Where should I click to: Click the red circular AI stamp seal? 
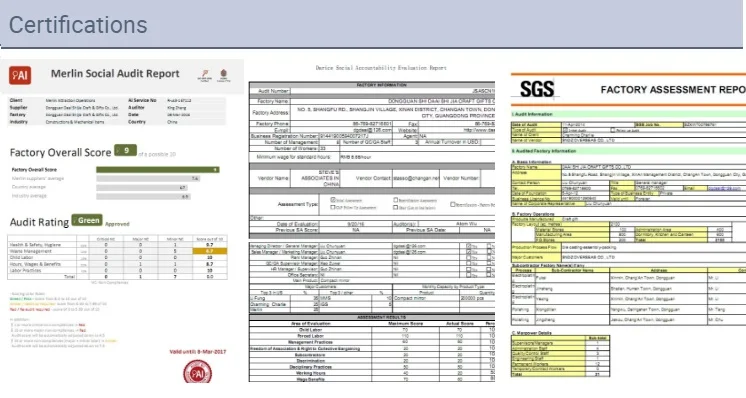pos(197,372)
